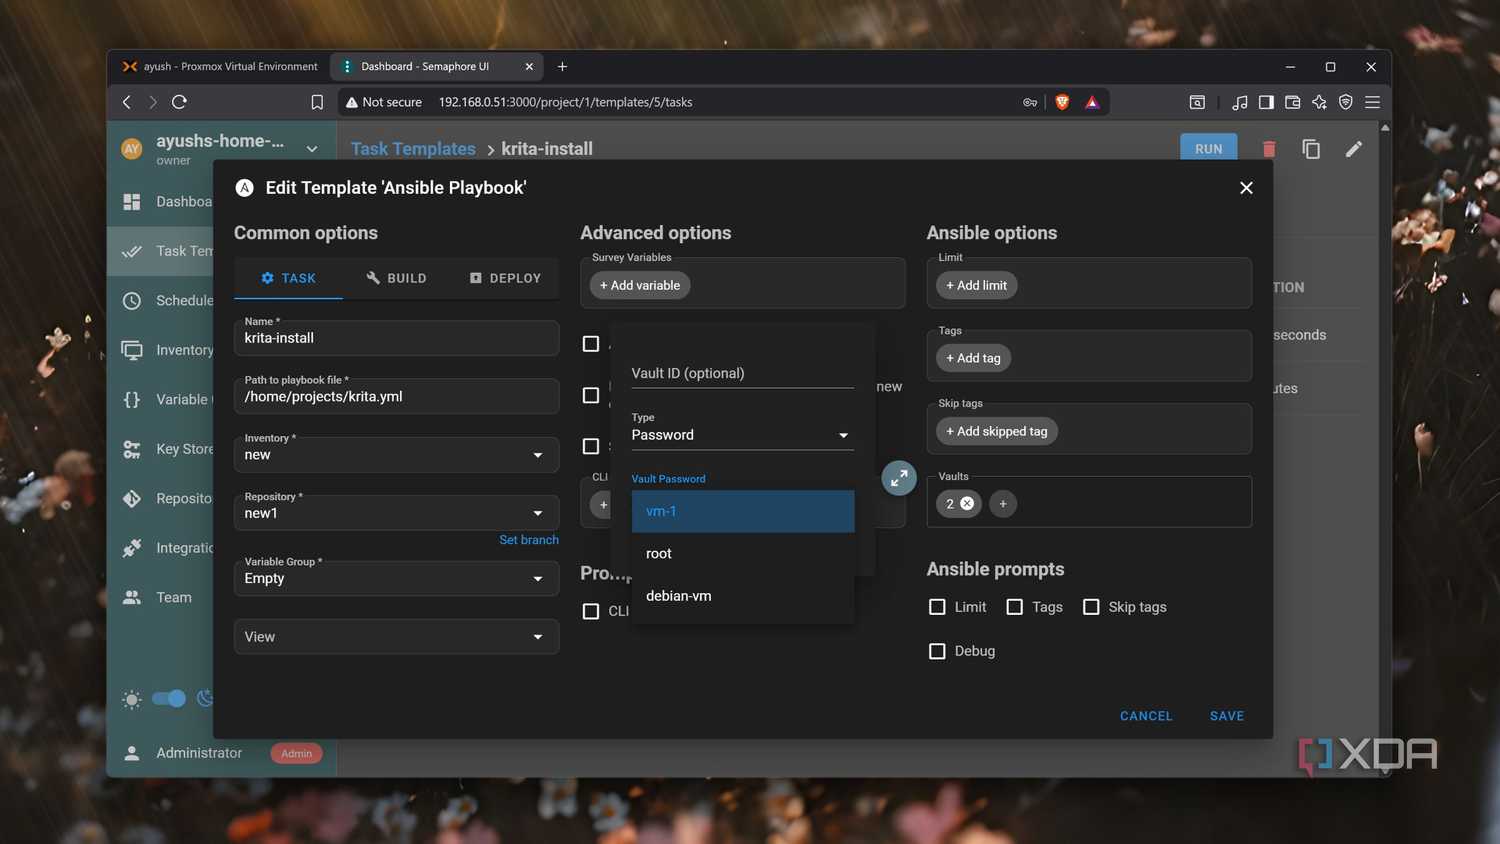Toggle the dark mode switch
1500x844 pixels.
(169, 699)
